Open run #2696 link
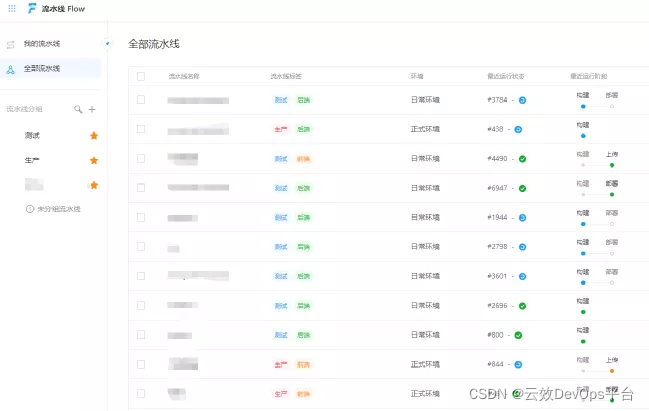Screen dimensions: 649x411 [x=497, y=305]
